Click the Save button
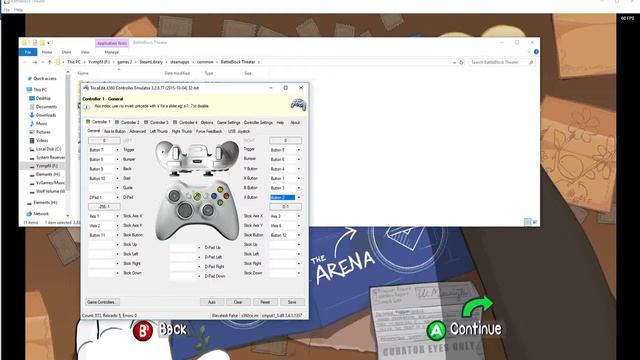This screenshot has width=640, height=360. coord(292,302)
